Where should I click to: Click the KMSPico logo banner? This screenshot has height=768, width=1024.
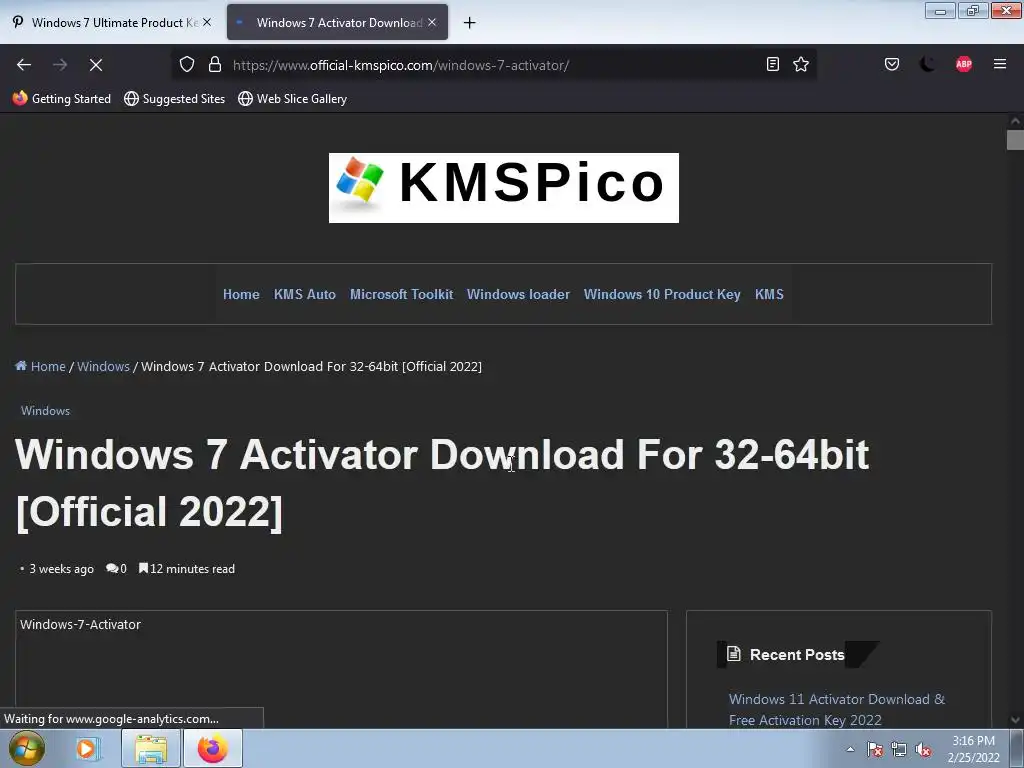pyautogui.click(x=504, y=188)
